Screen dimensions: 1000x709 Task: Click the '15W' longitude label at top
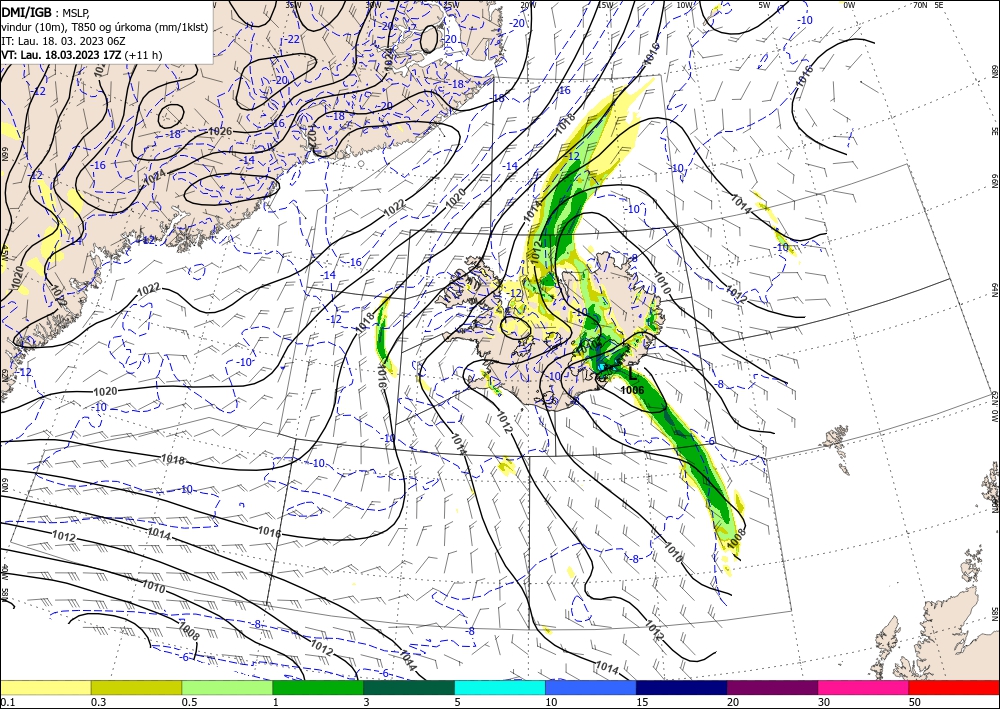coord(605,5)
